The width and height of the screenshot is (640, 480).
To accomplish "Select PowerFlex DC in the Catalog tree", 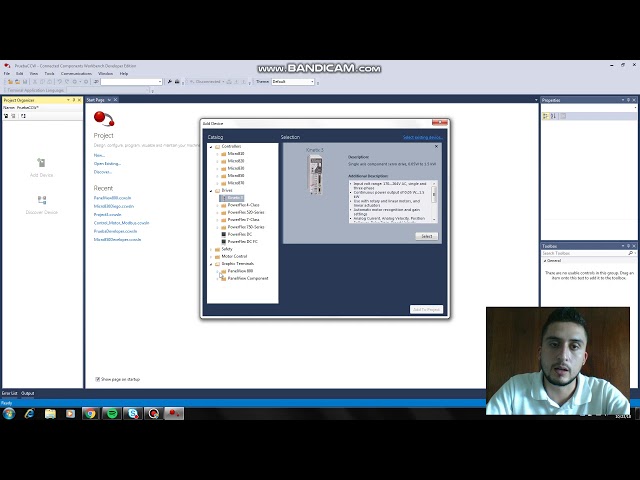I will pyautogui.click(x=240, y=234).
